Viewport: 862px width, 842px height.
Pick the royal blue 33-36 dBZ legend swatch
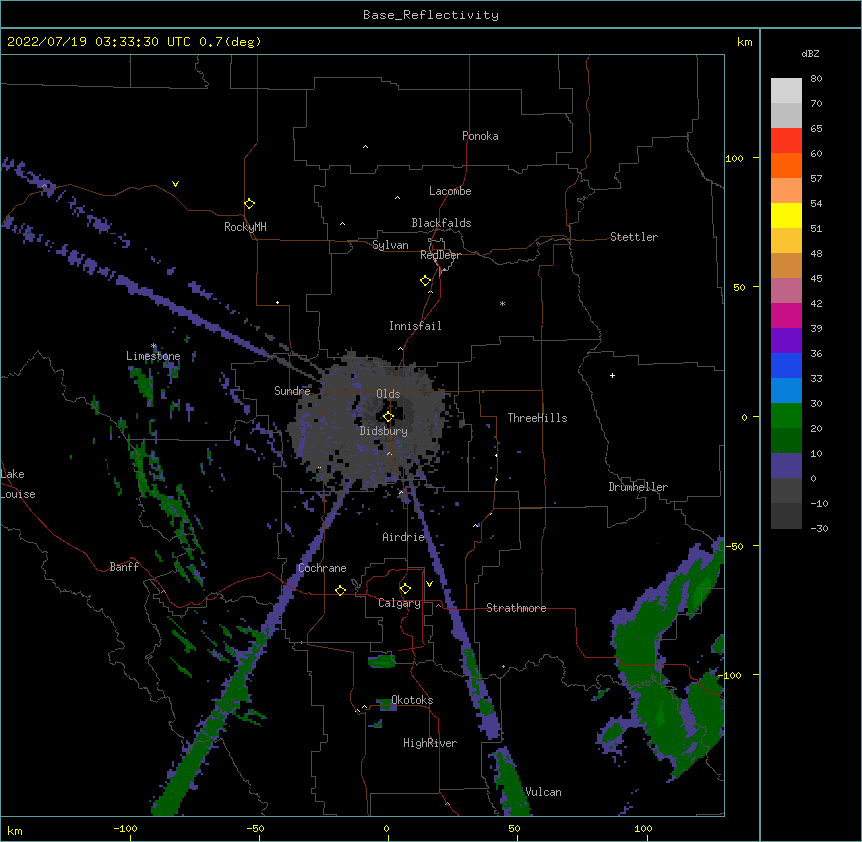click(786, 365)
